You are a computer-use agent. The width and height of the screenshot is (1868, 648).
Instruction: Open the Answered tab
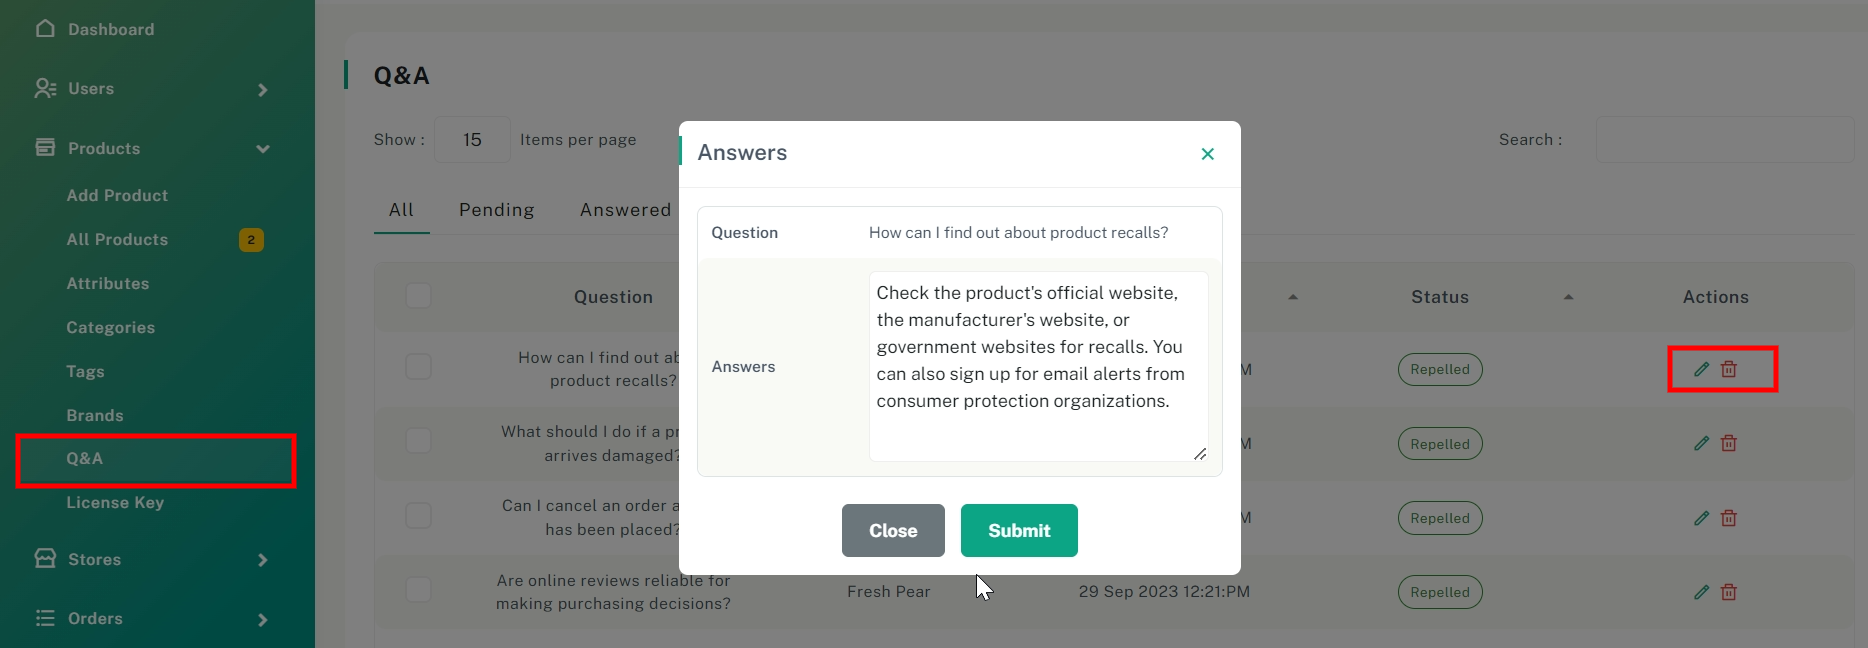pos(625,210)
